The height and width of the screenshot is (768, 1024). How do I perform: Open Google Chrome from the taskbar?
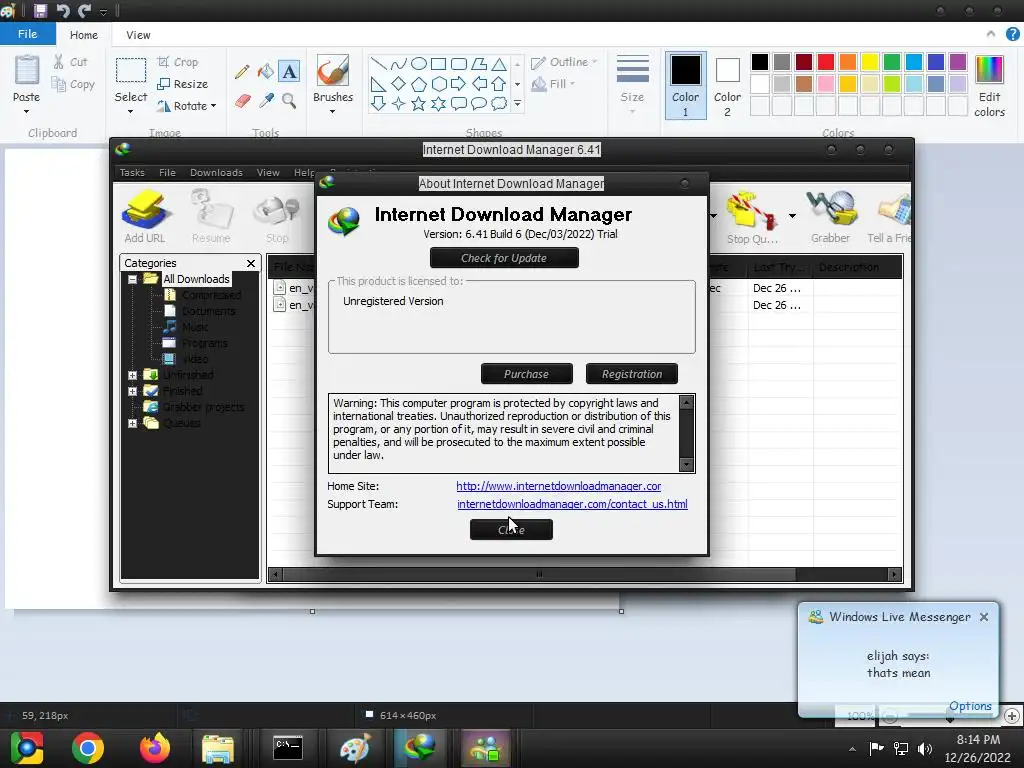coord(88,748)
